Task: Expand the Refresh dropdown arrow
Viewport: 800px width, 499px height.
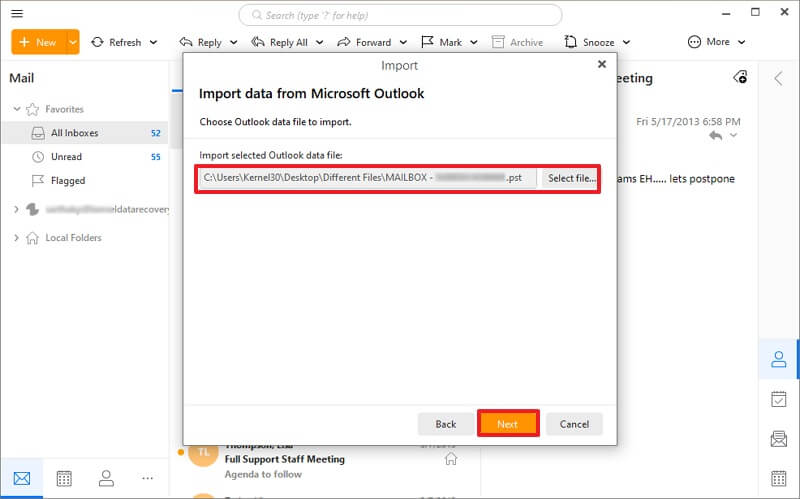Action: (154, 42)
